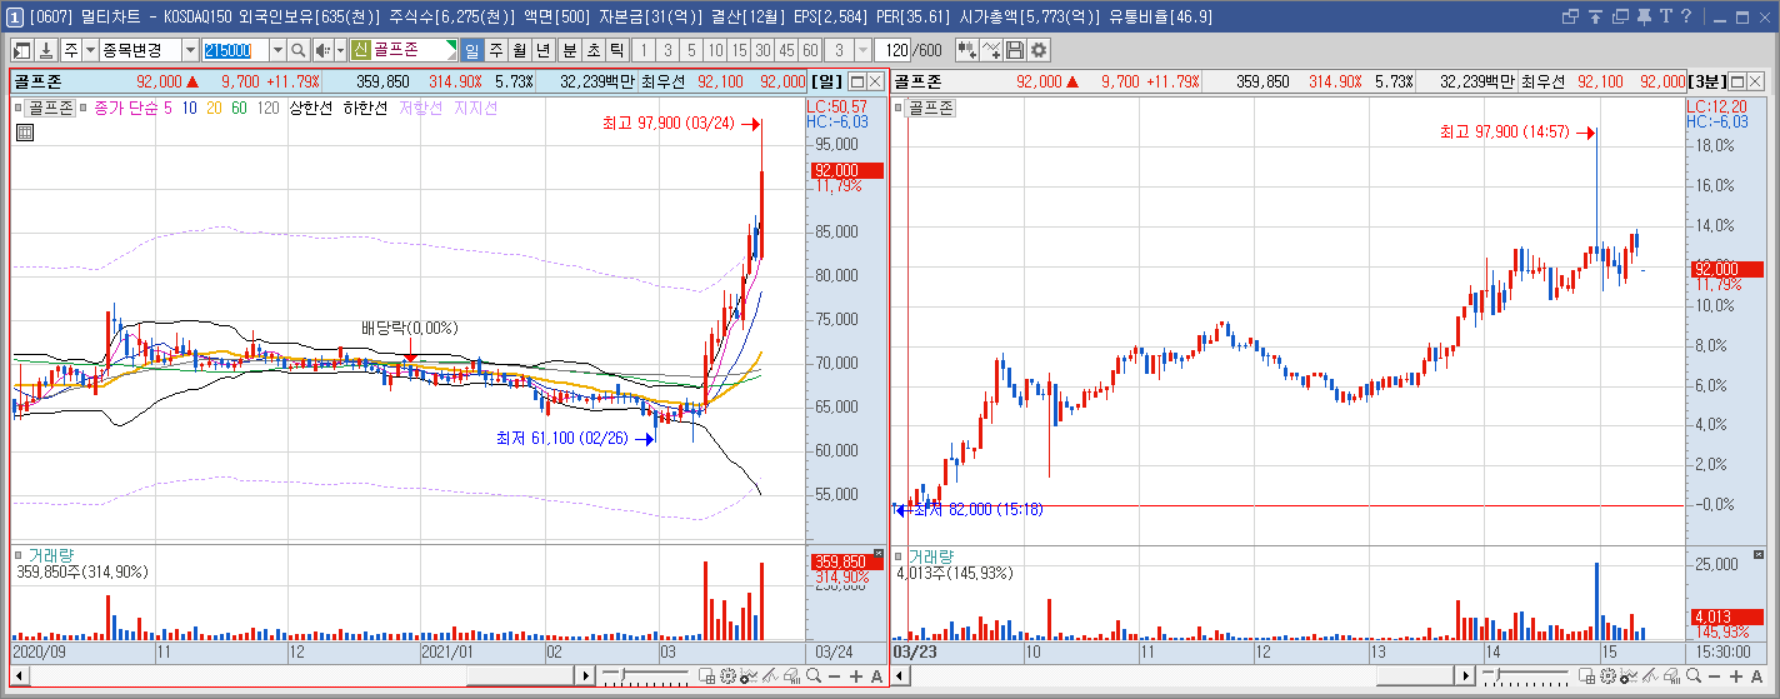Open data grid icon in daily chart

tap(25, 132)
